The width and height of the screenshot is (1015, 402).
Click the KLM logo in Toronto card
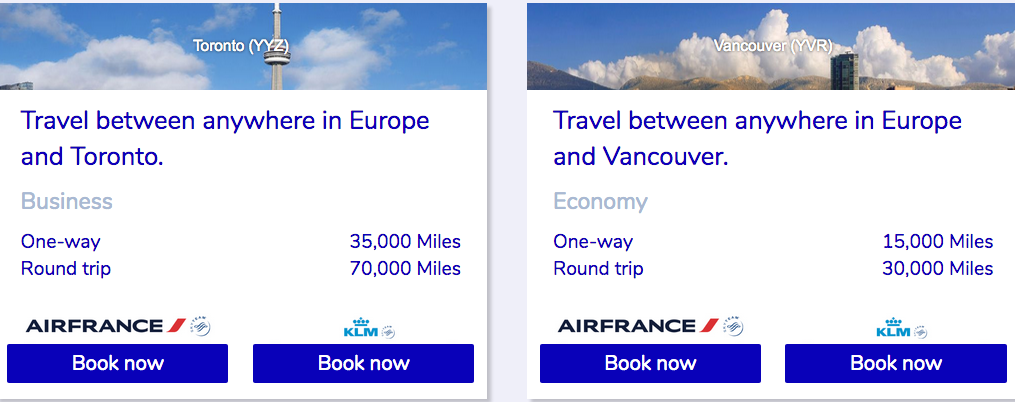[x=359, y=329]
